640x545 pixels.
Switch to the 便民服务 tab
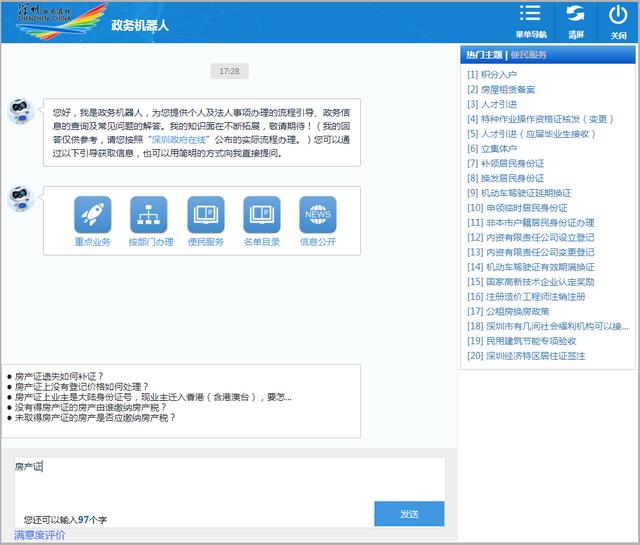pos(529,55)
